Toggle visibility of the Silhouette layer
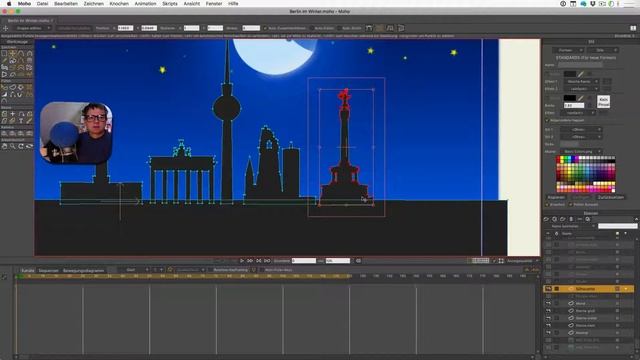640x360 pixels. (548, 289)
